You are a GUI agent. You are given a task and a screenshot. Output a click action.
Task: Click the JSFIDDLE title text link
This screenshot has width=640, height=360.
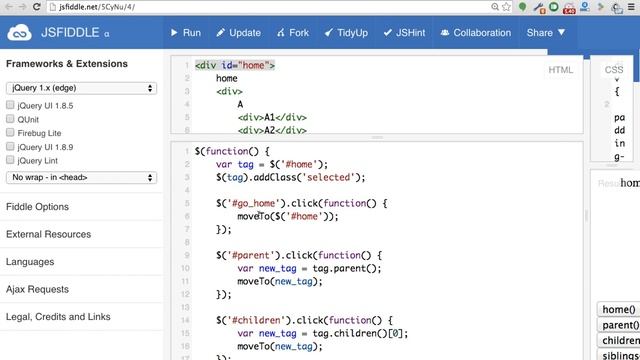click(70, 33)
